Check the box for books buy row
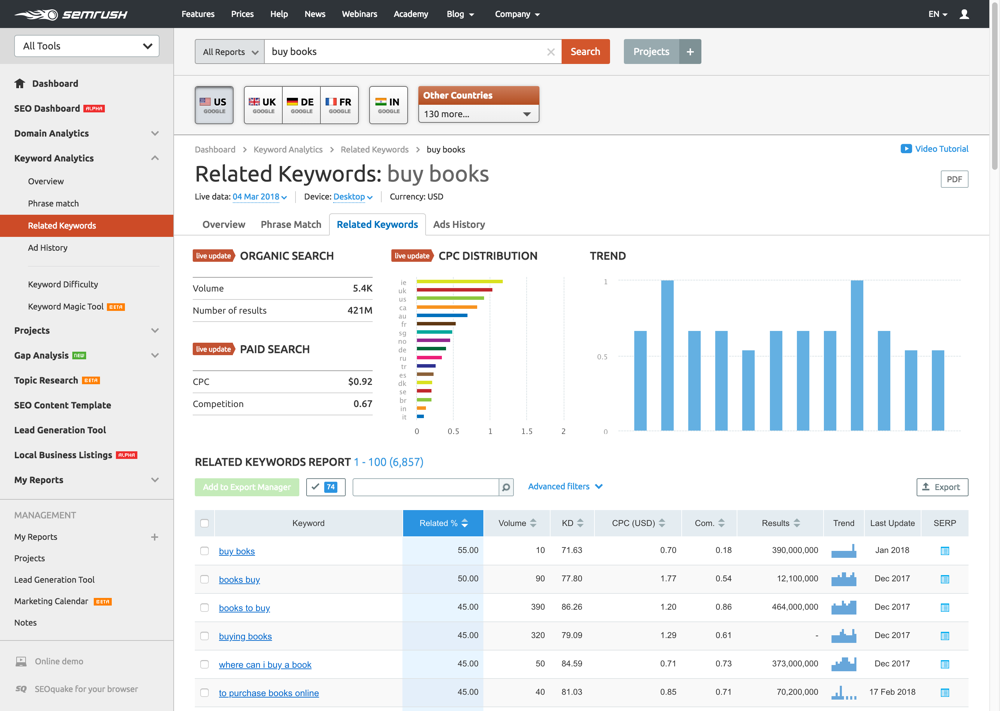The image size is (1000, 711). tap(205, 579)
